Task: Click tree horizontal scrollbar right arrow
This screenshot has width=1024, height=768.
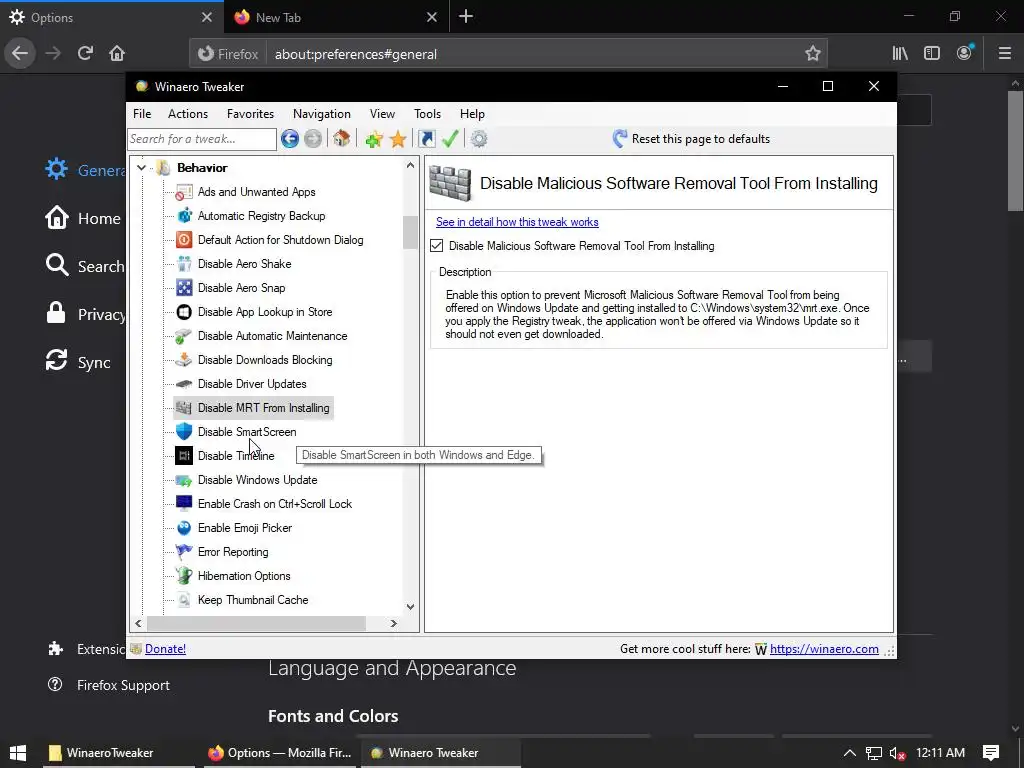Action: pyautogui.click(x=393, y=624)
